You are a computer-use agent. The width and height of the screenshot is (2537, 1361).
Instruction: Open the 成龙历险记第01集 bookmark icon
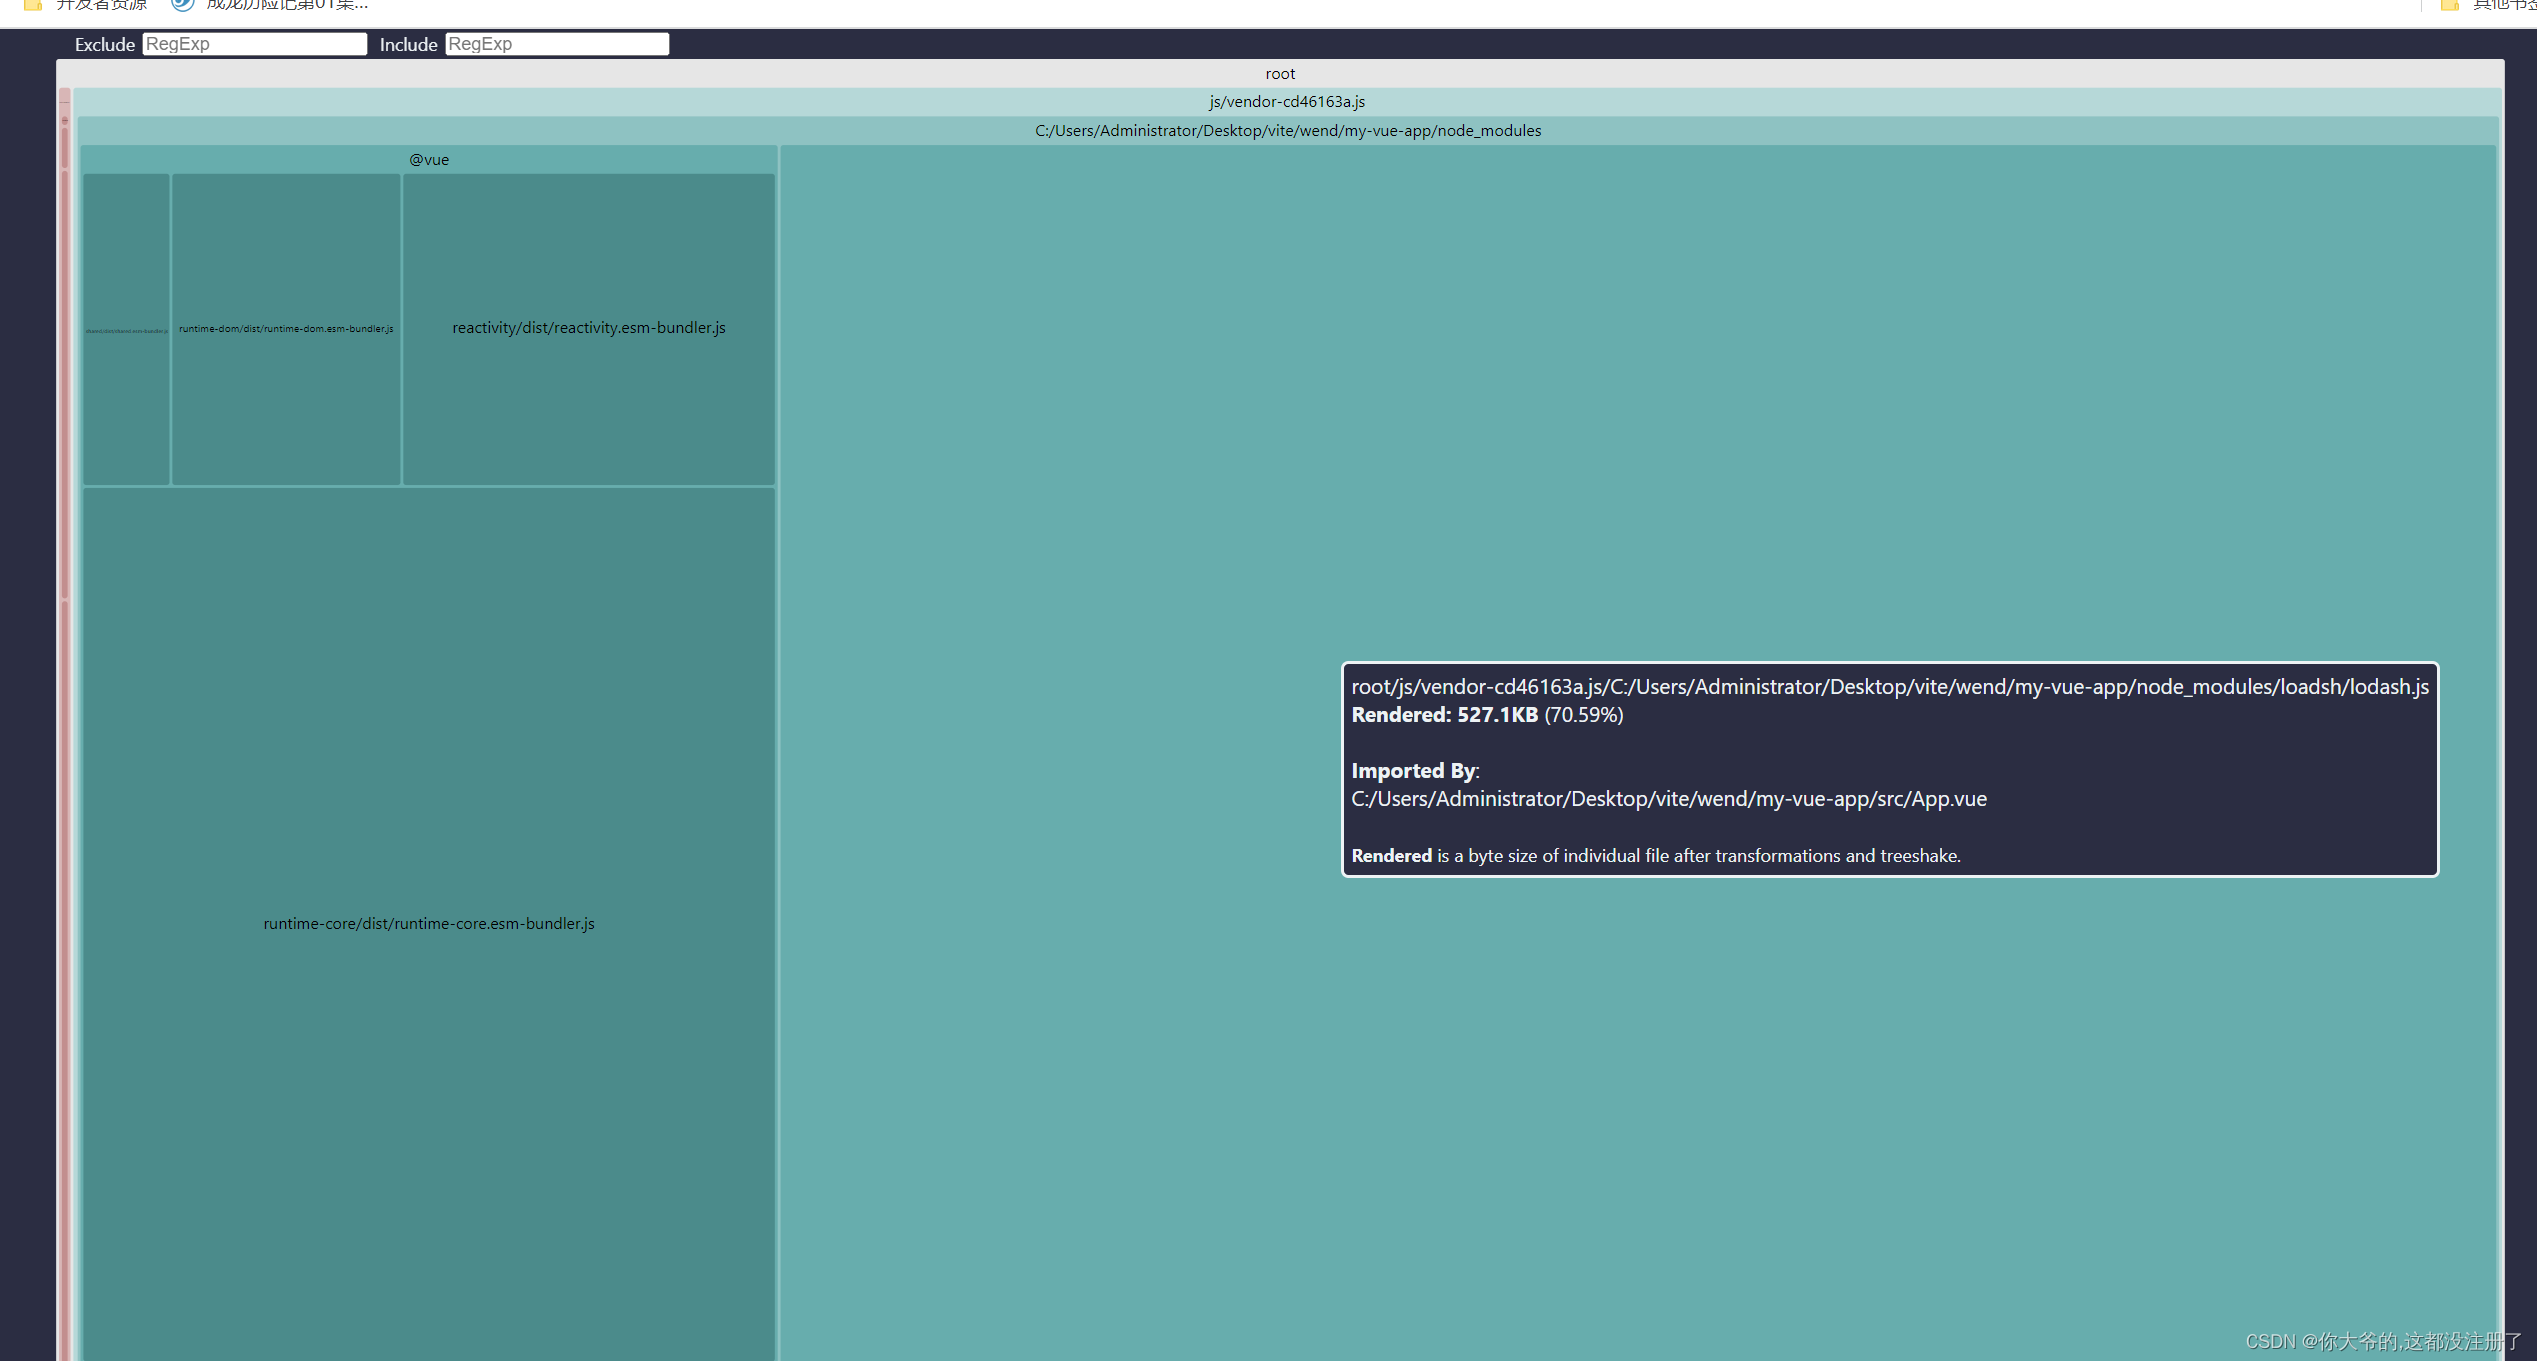point(182,5)
